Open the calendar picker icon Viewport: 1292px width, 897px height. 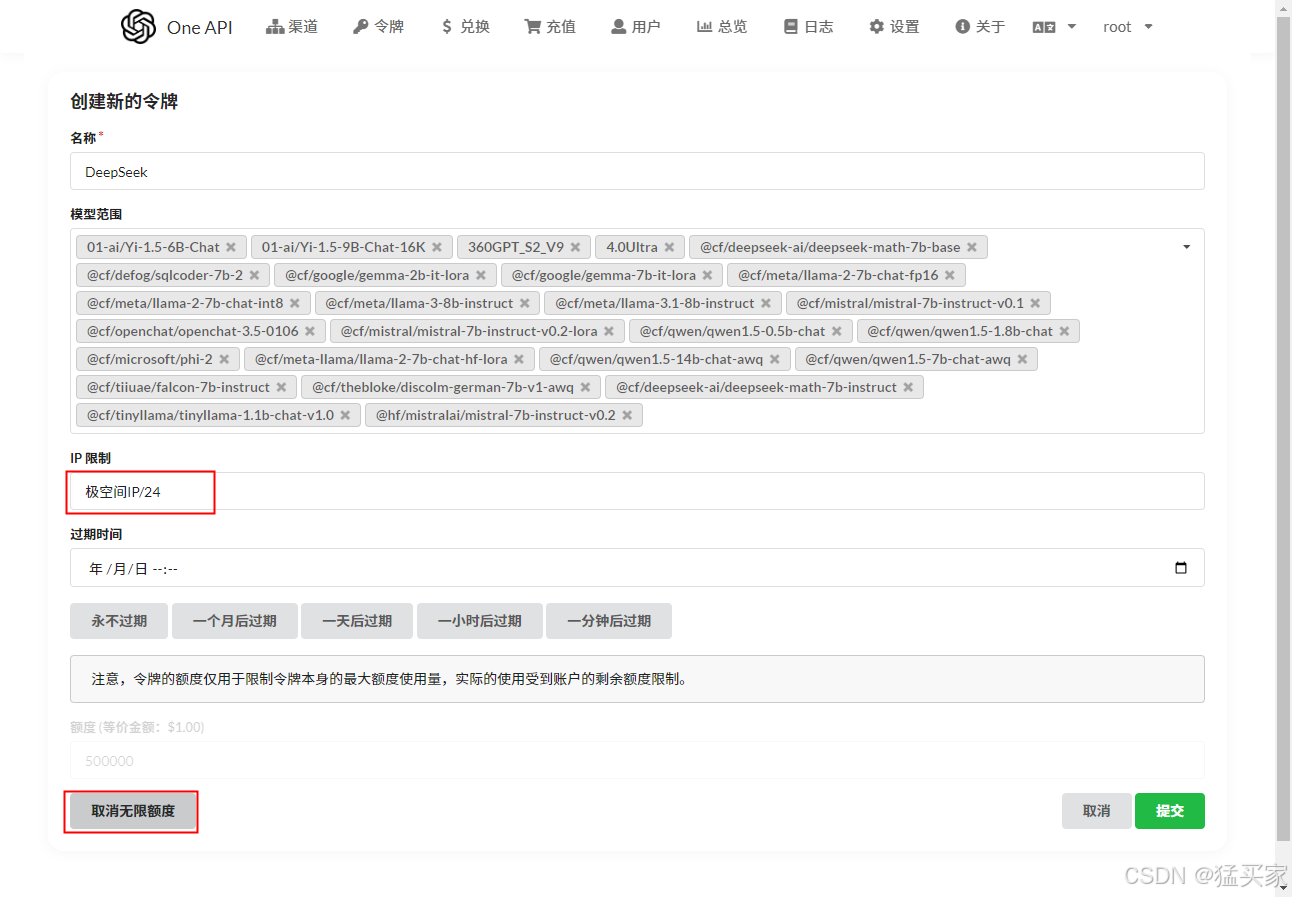pyautogui.click(x=1181, y=568)
